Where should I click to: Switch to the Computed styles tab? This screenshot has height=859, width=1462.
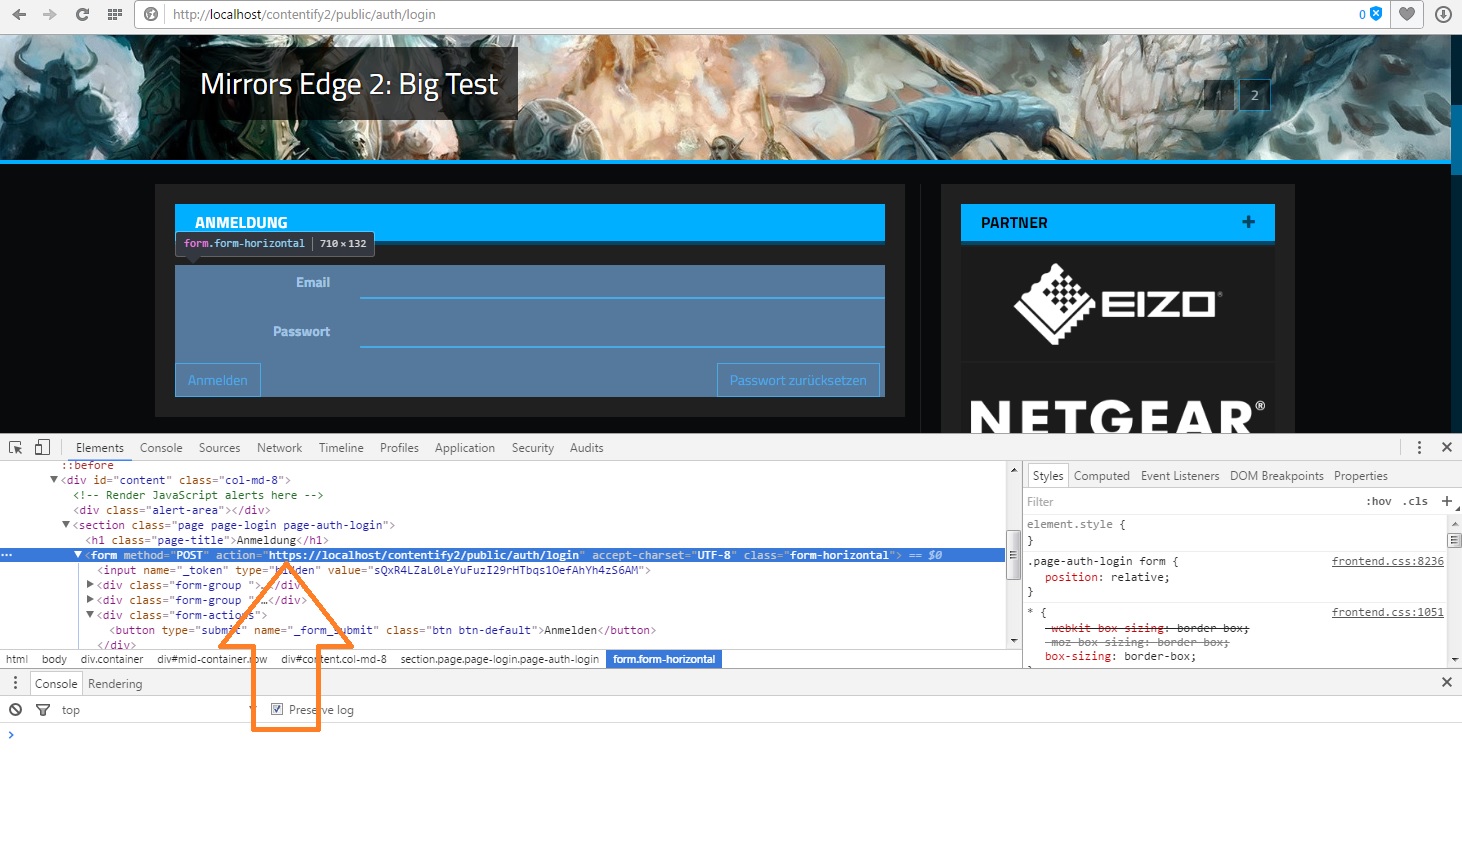[x=1101, y=475]
